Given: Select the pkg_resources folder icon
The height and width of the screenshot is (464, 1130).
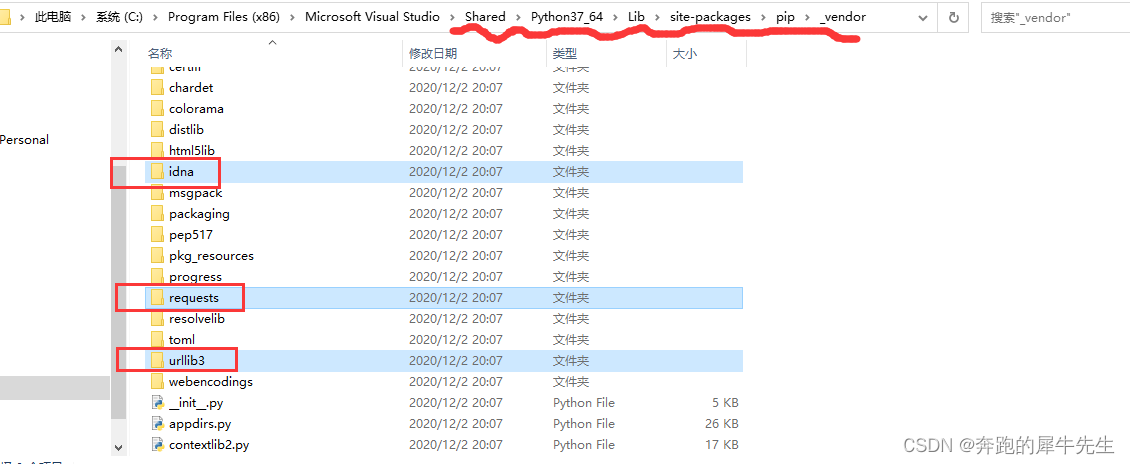Looking at the screenshot, I should pos(158,256).
